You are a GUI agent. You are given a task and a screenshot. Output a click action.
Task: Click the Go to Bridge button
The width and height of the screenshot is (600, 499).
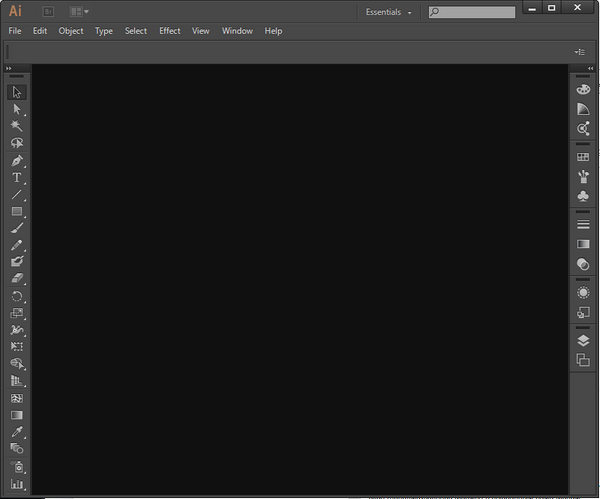(x=48, y=12)
